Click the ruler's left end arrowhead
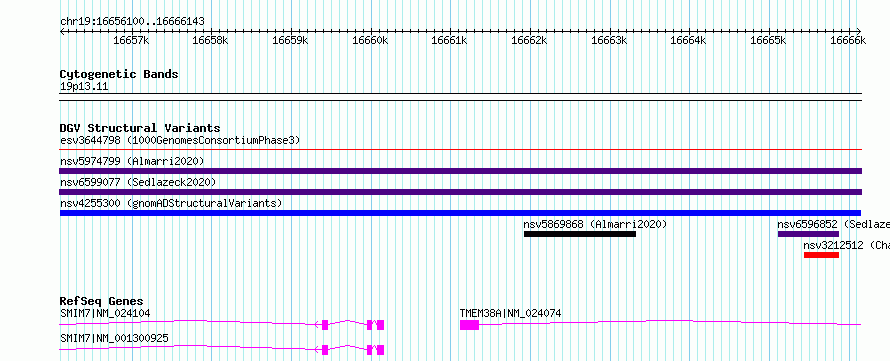This screenshot has height=361, width=890. [62, 31]
